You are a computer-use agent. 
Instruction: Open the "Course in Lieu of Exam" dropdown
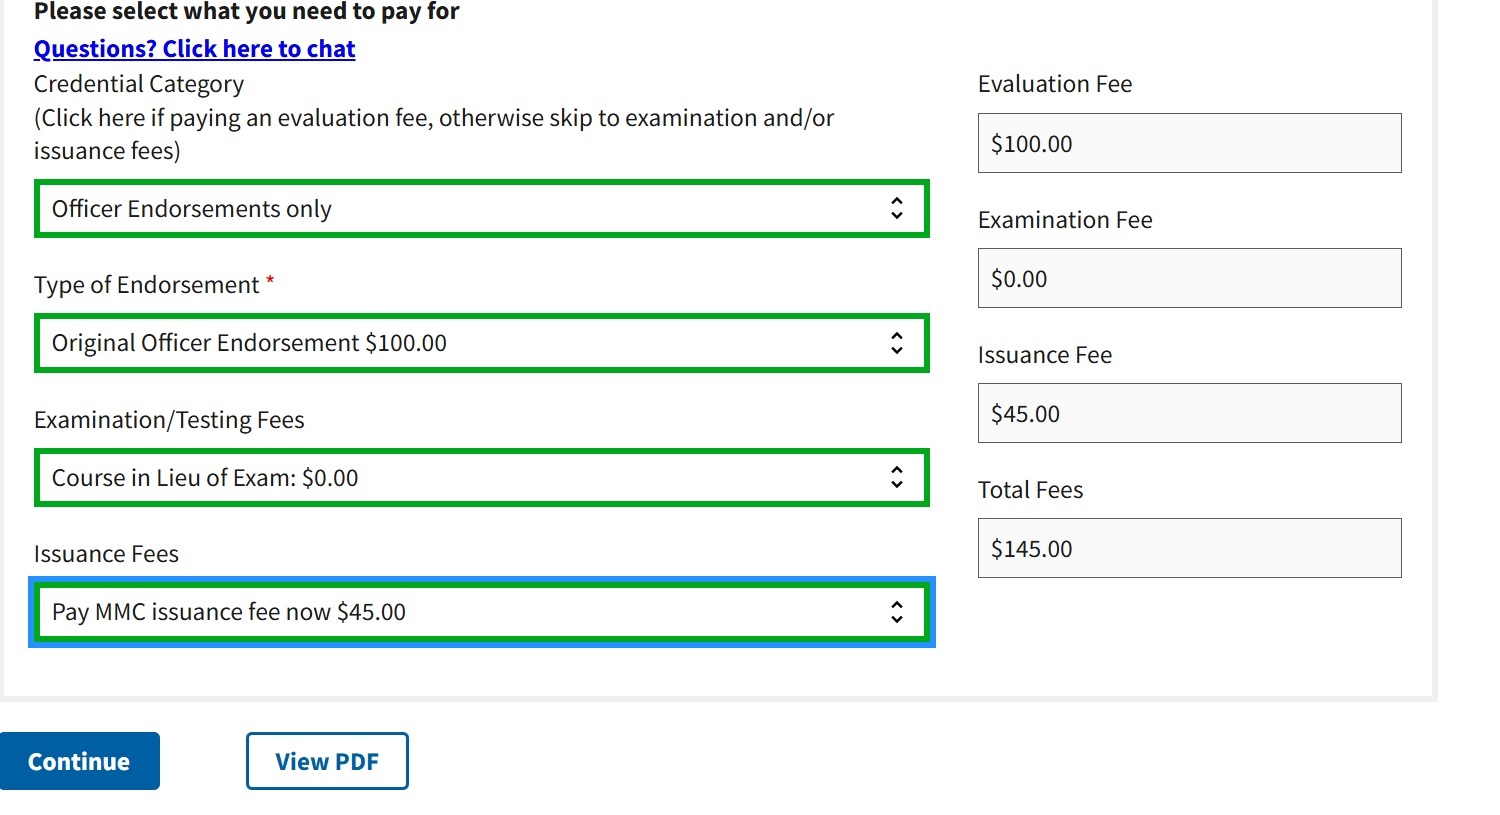pyautogui.click(x=460, y=478)
